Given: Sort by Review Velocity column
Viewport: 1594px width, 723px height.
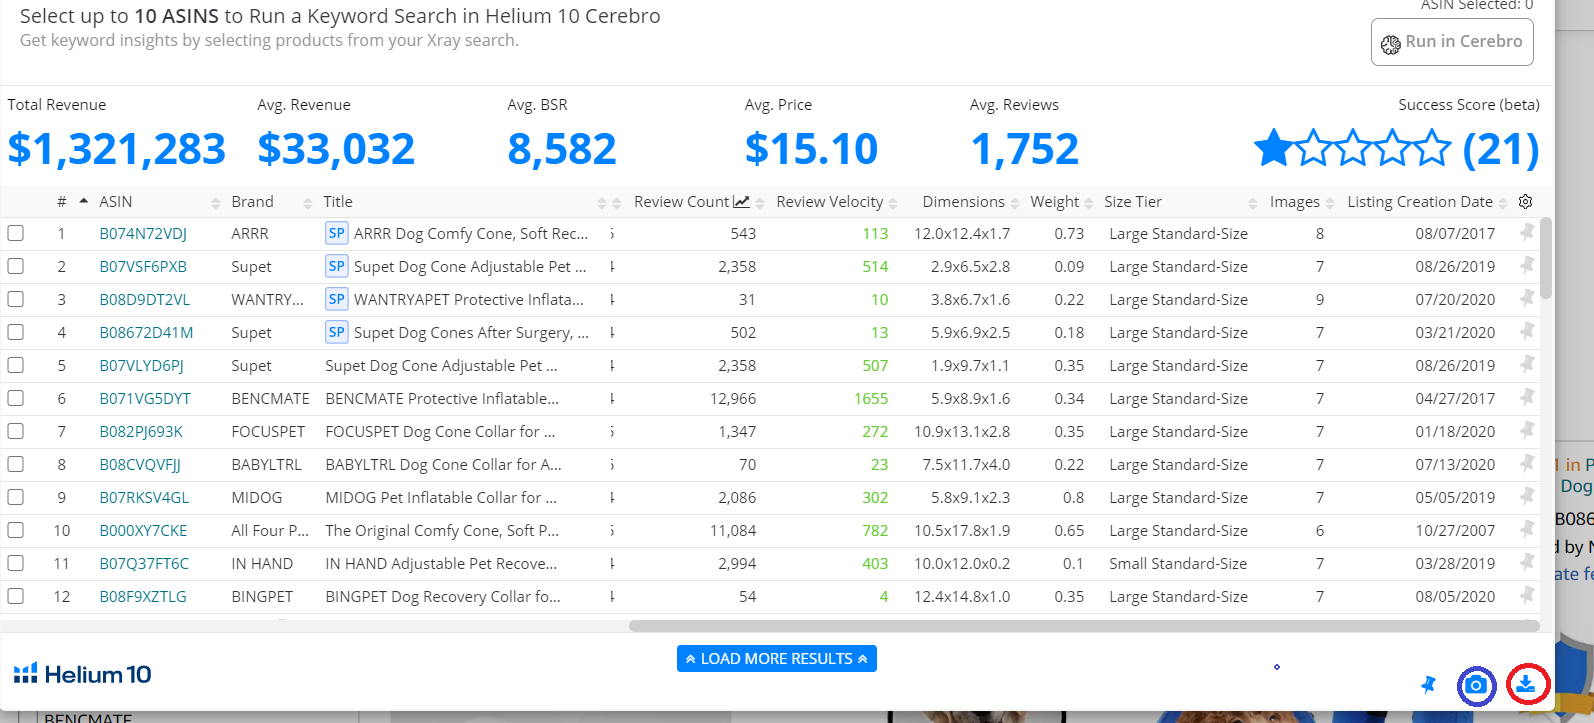Looking at the screenshot, I should coord(830,202).
